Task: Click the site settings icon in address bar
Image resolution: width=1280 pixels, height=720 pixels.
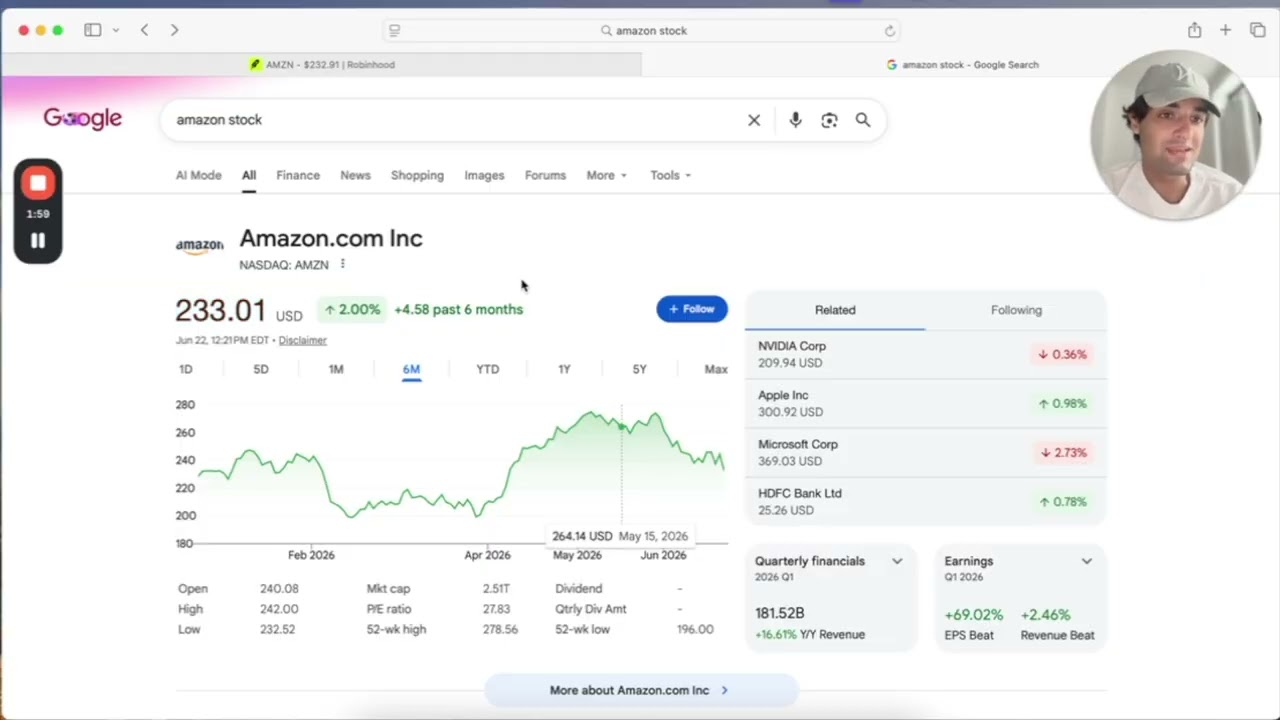Action: [394, 31]
